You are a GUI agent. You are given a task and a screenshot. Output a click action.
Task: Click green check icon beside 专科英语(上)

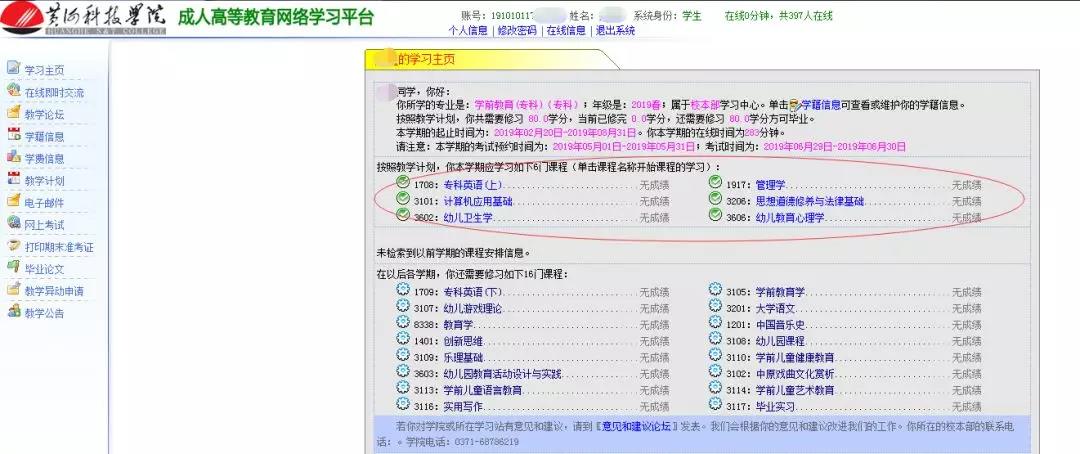[403, 183]
